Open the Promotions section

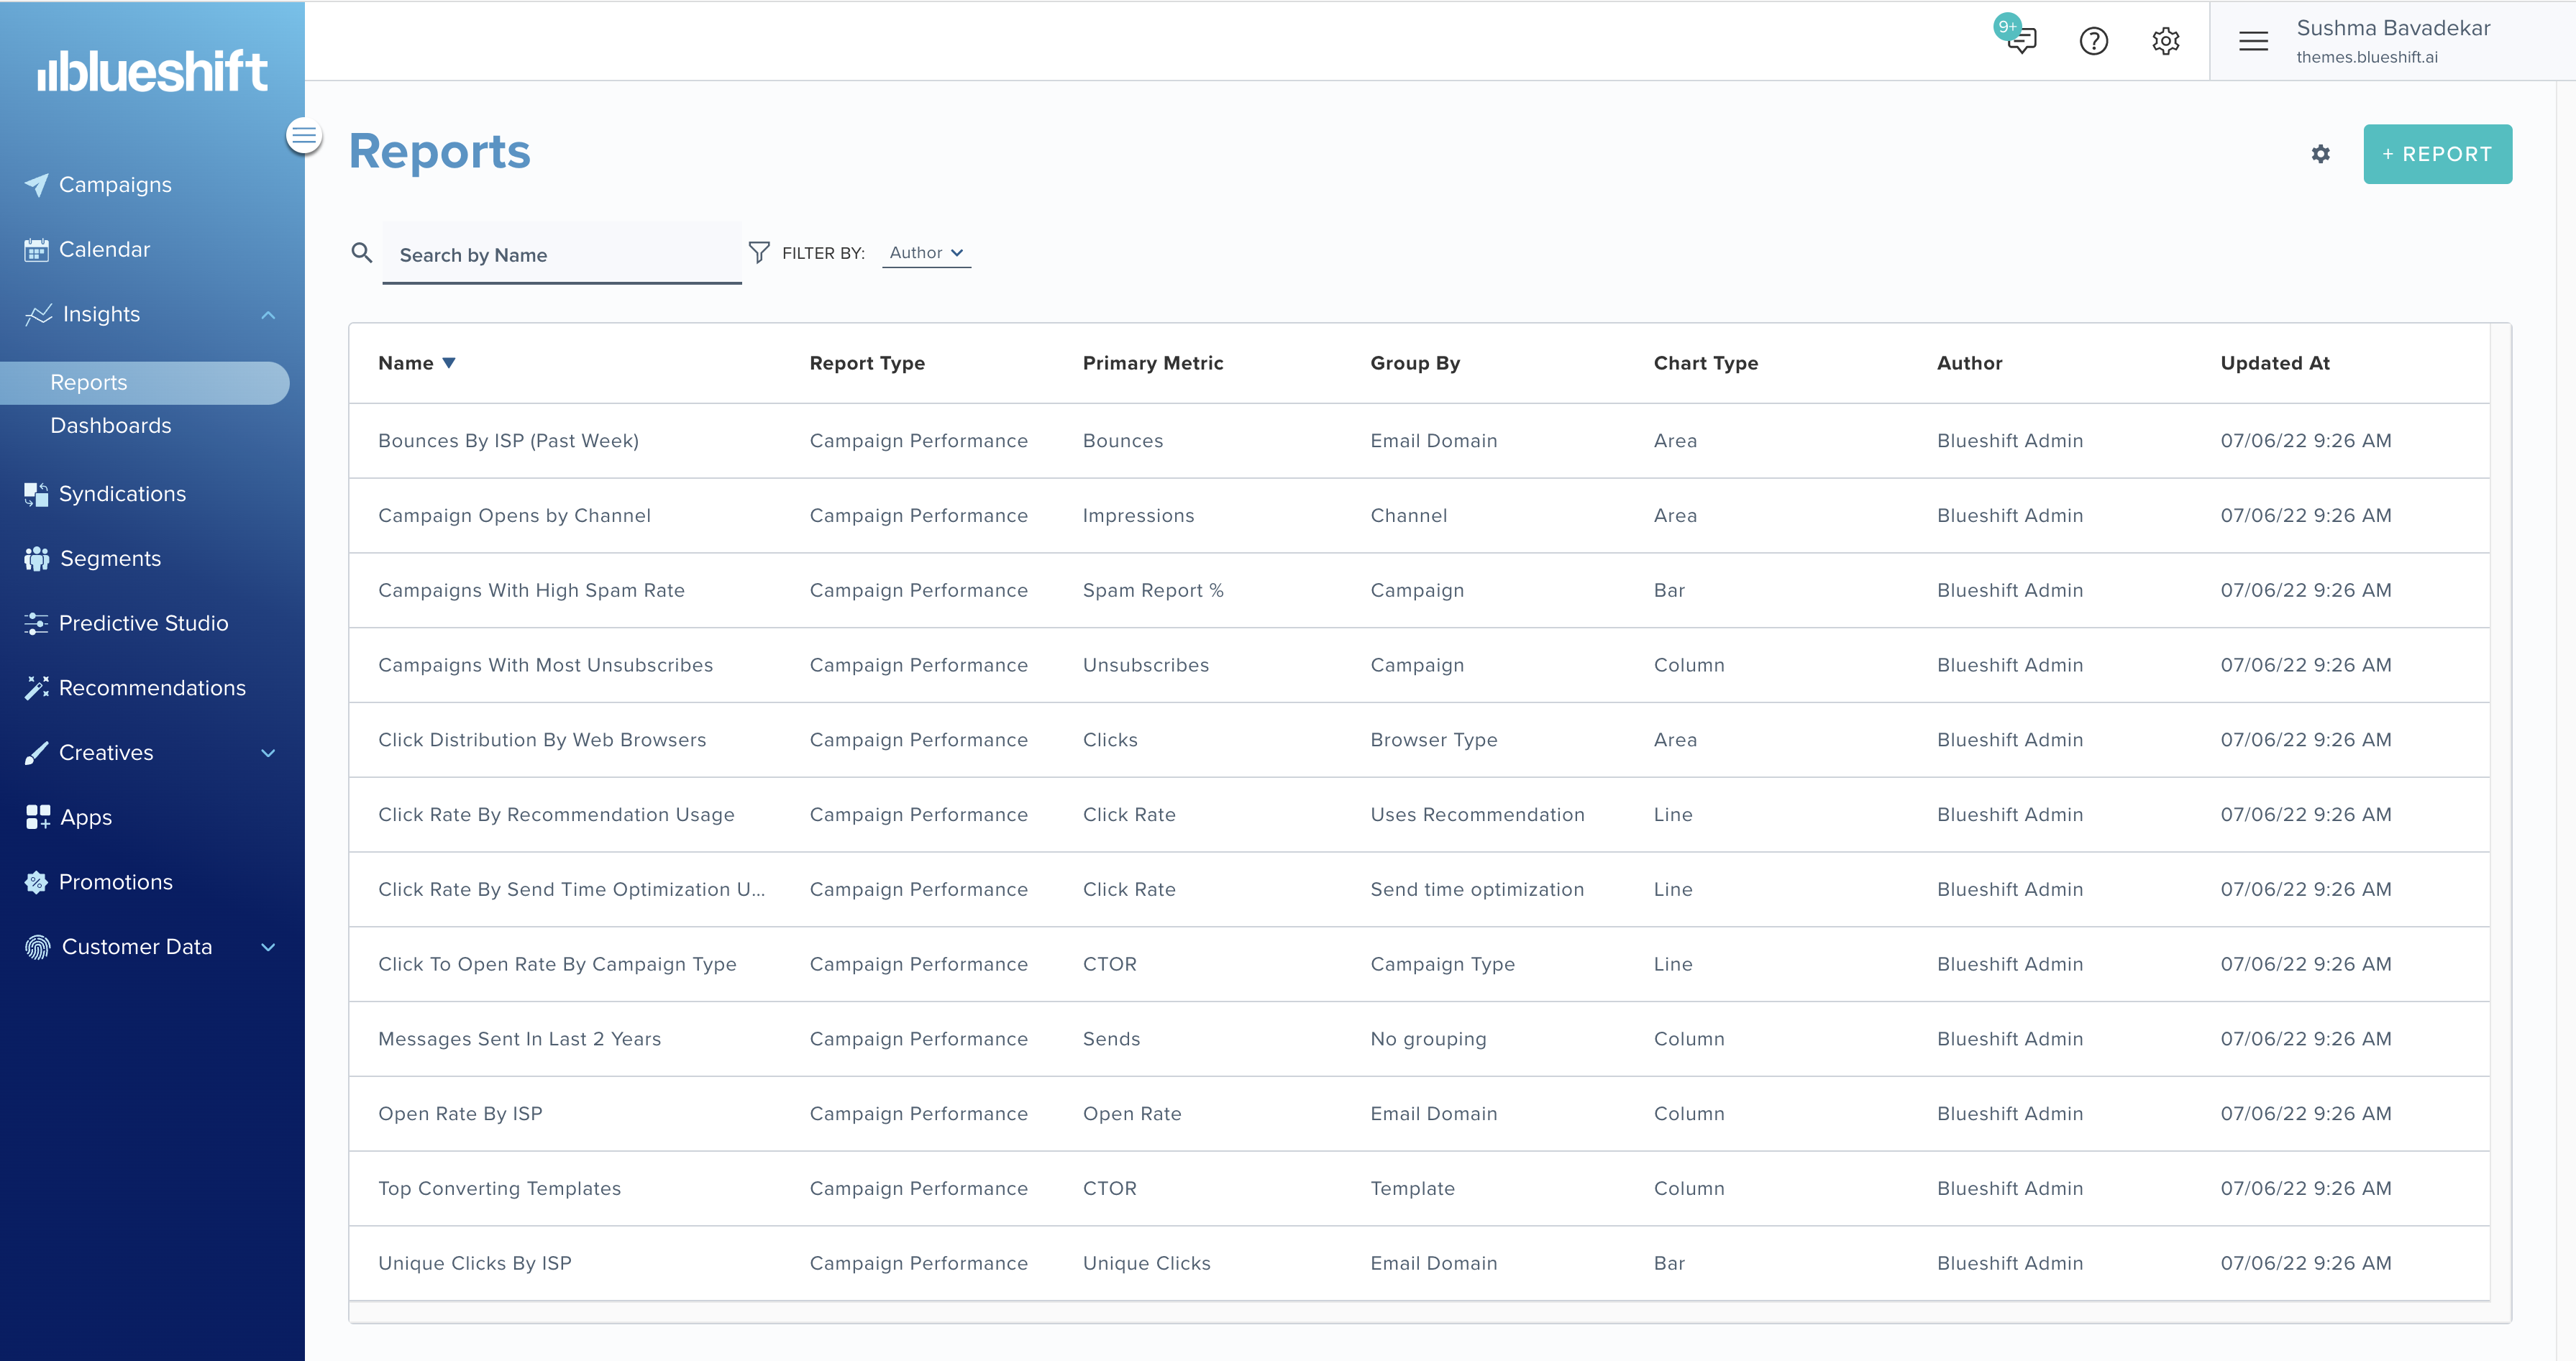[x=115, y=881]
